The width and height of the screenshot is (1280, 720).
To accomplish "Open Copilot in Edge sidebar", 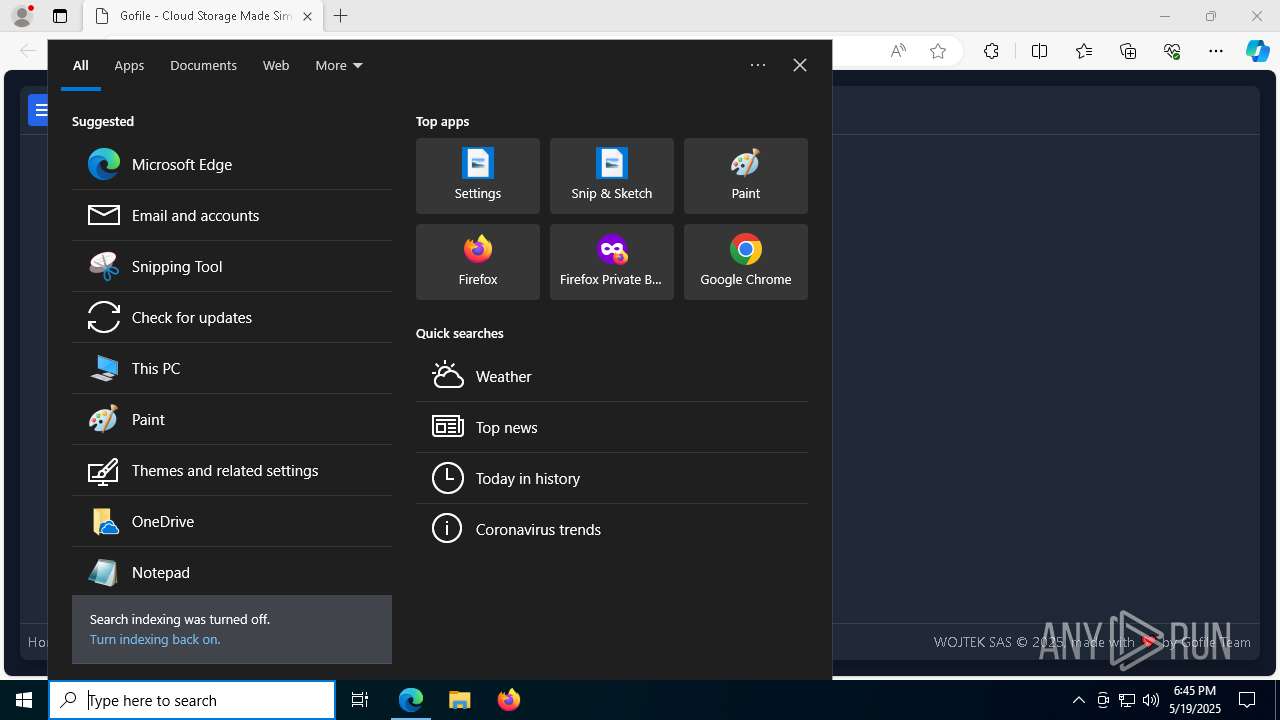I will [1258, 51].
